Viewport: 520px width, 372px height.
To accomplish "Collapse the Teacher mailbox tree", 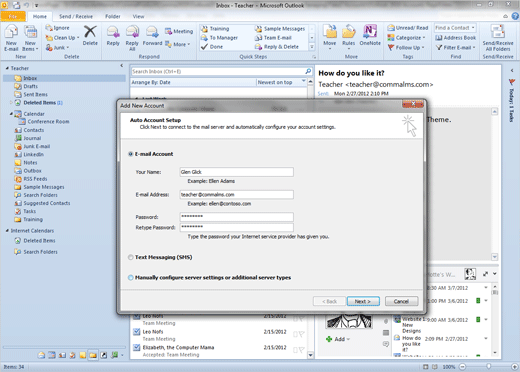I will [7, 68].
